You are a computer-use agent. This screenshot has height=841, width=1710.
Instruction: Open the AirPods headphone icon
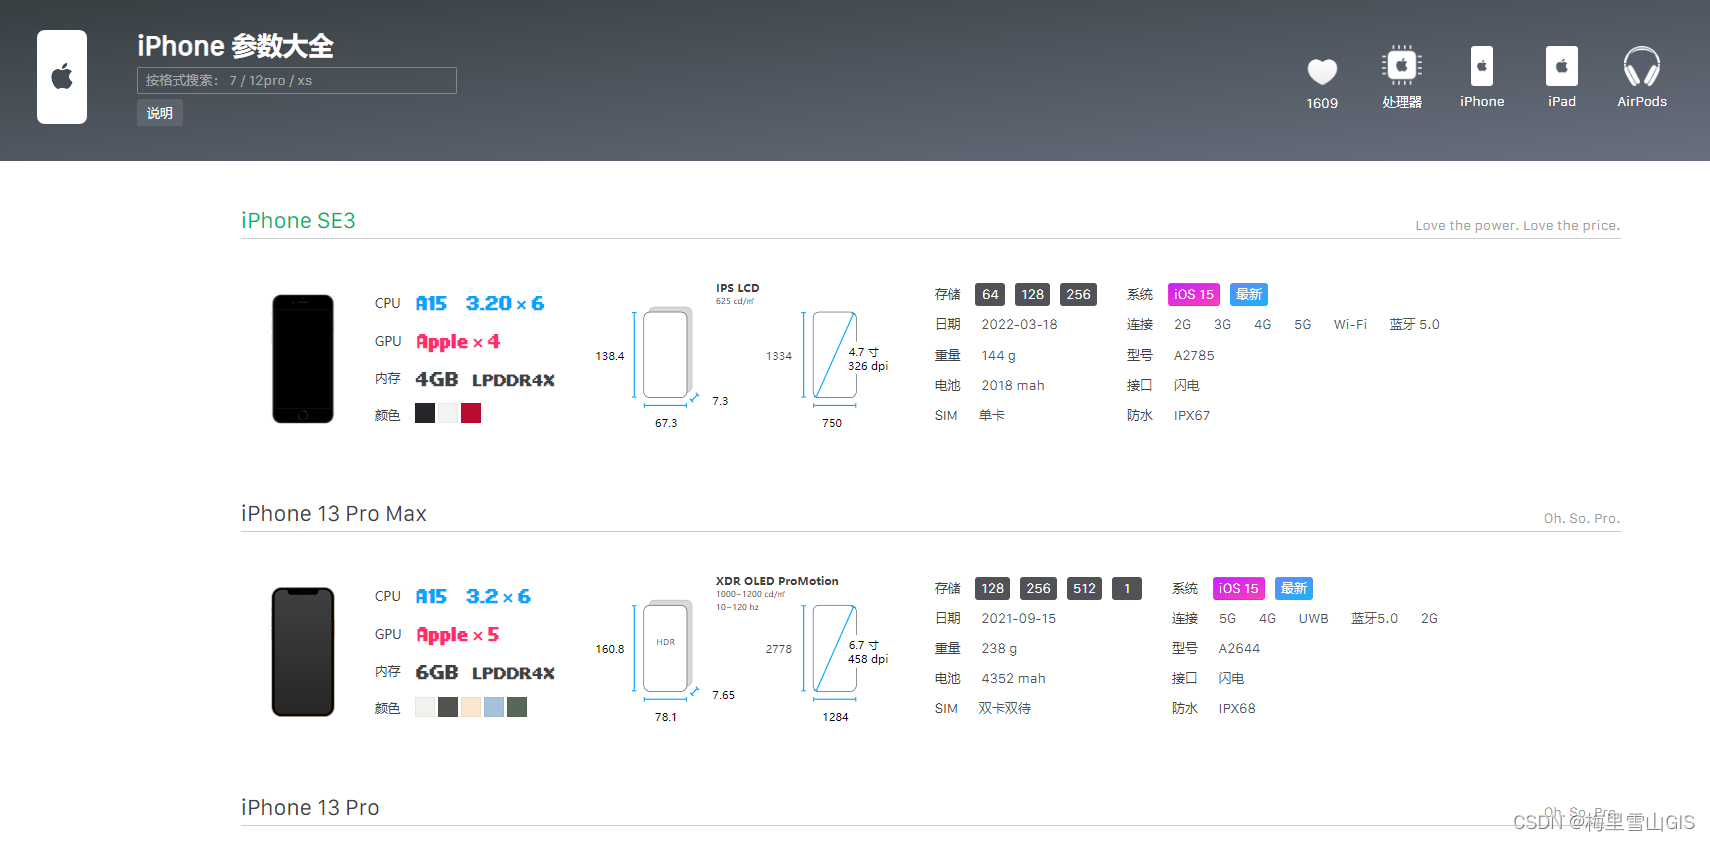(1641, 67)
